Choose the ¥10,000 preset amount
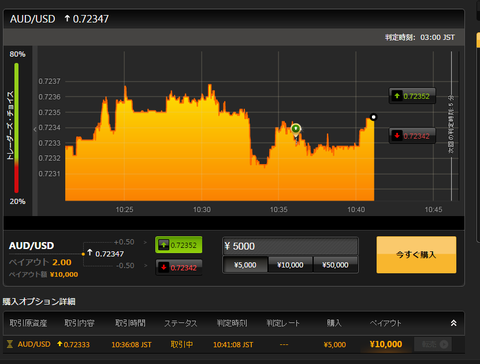The image size is (480, 364). (290, 265)
